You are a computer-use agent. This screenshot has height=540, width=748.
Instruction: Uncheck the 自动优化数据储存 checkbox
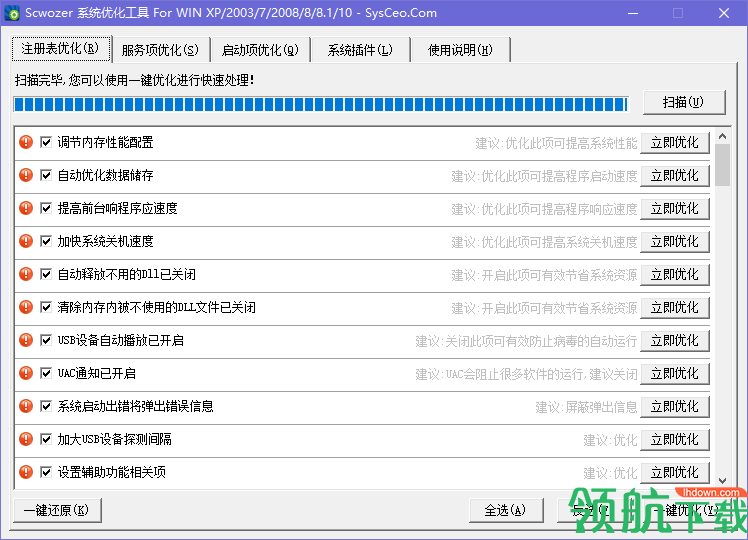pyautogui.click(x=46, y=175)
